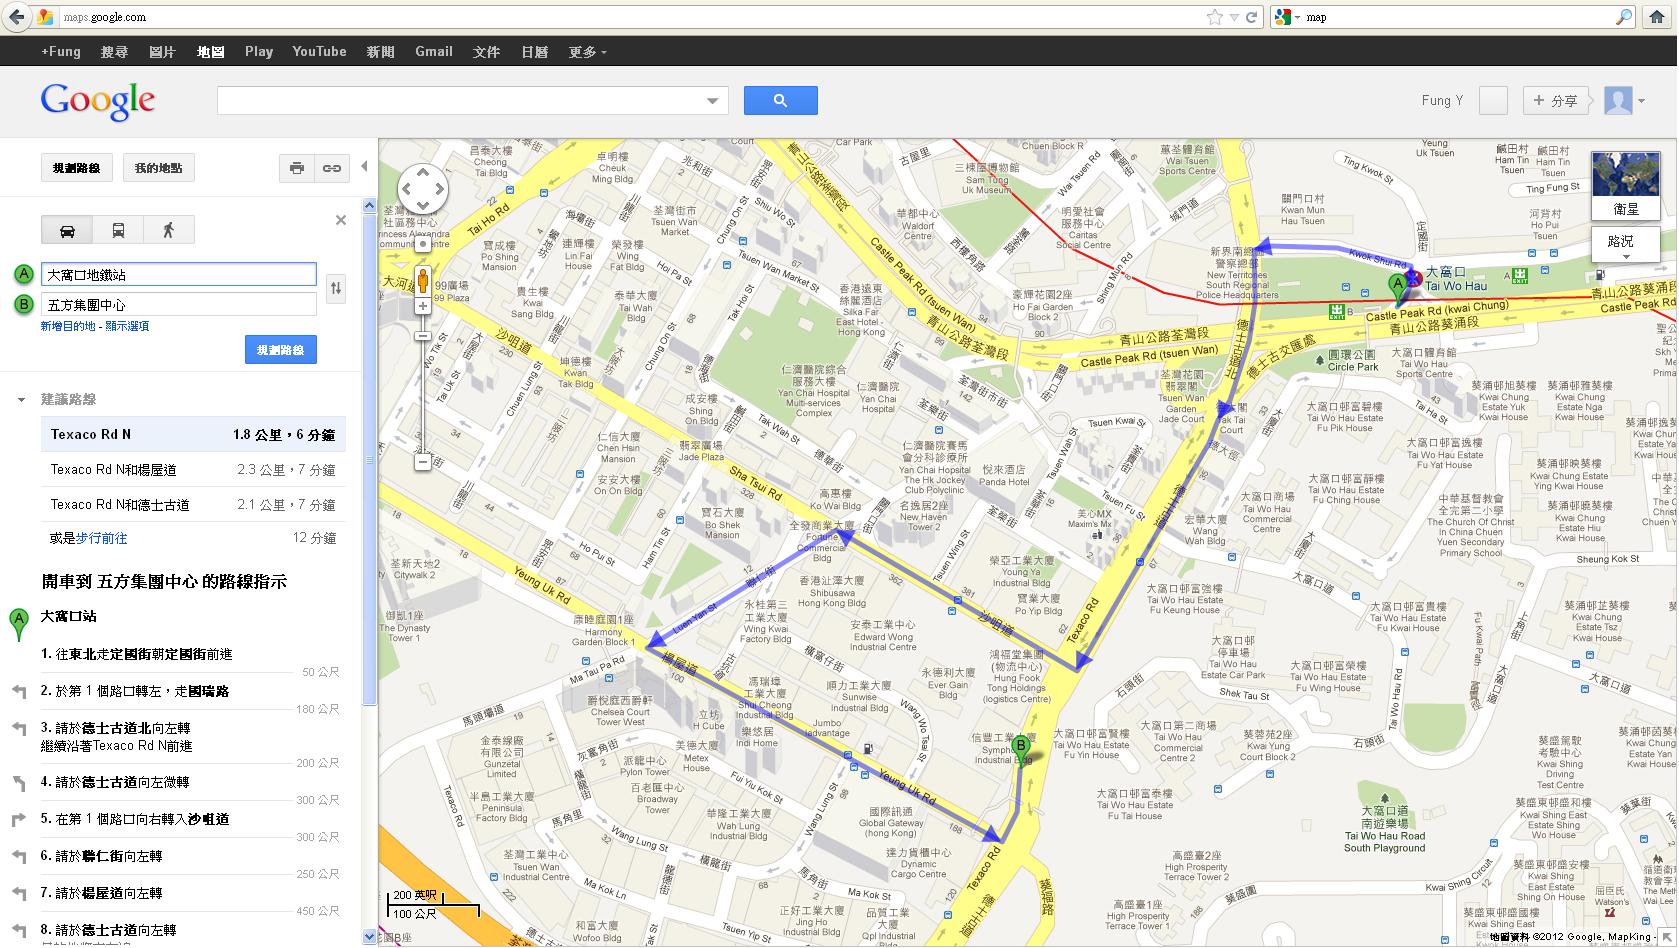Open the 顯示選項 link
Screen dimensions: 1679x948
pos(127,326)
